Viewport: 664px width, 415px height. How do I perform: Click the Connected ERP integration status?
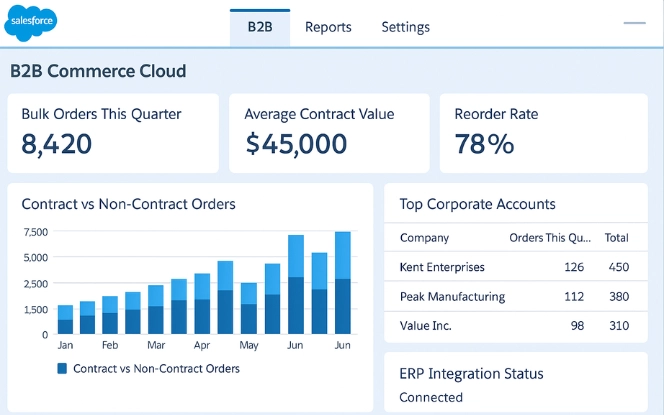(x=431, y=397)
